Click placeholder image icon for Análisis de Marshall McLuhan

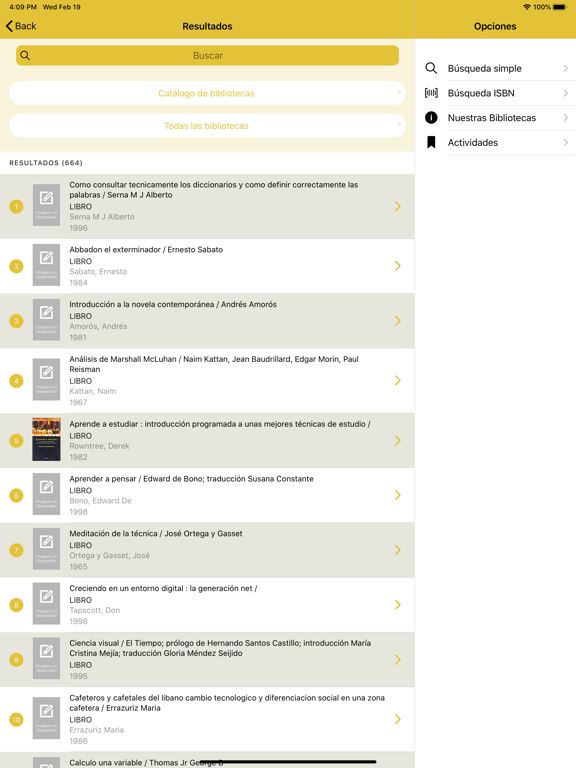coord(47,380)
